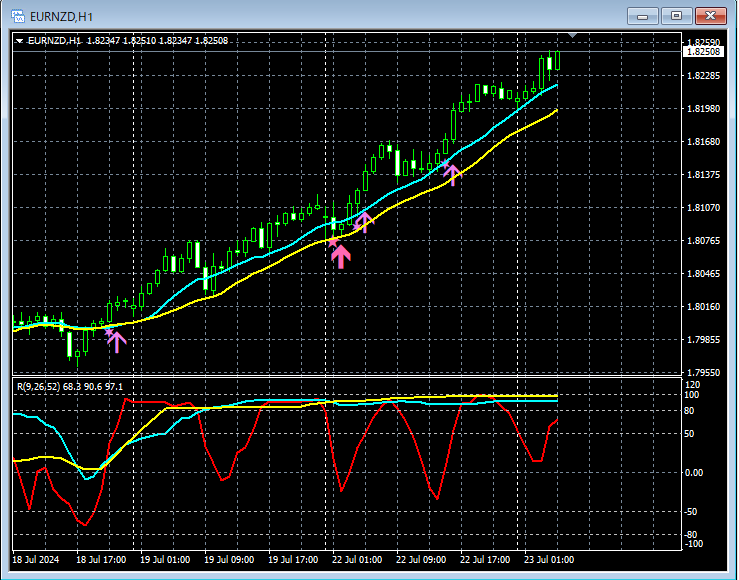
Task: Close the EURNZD,H1 chart window
Action: 710,16
